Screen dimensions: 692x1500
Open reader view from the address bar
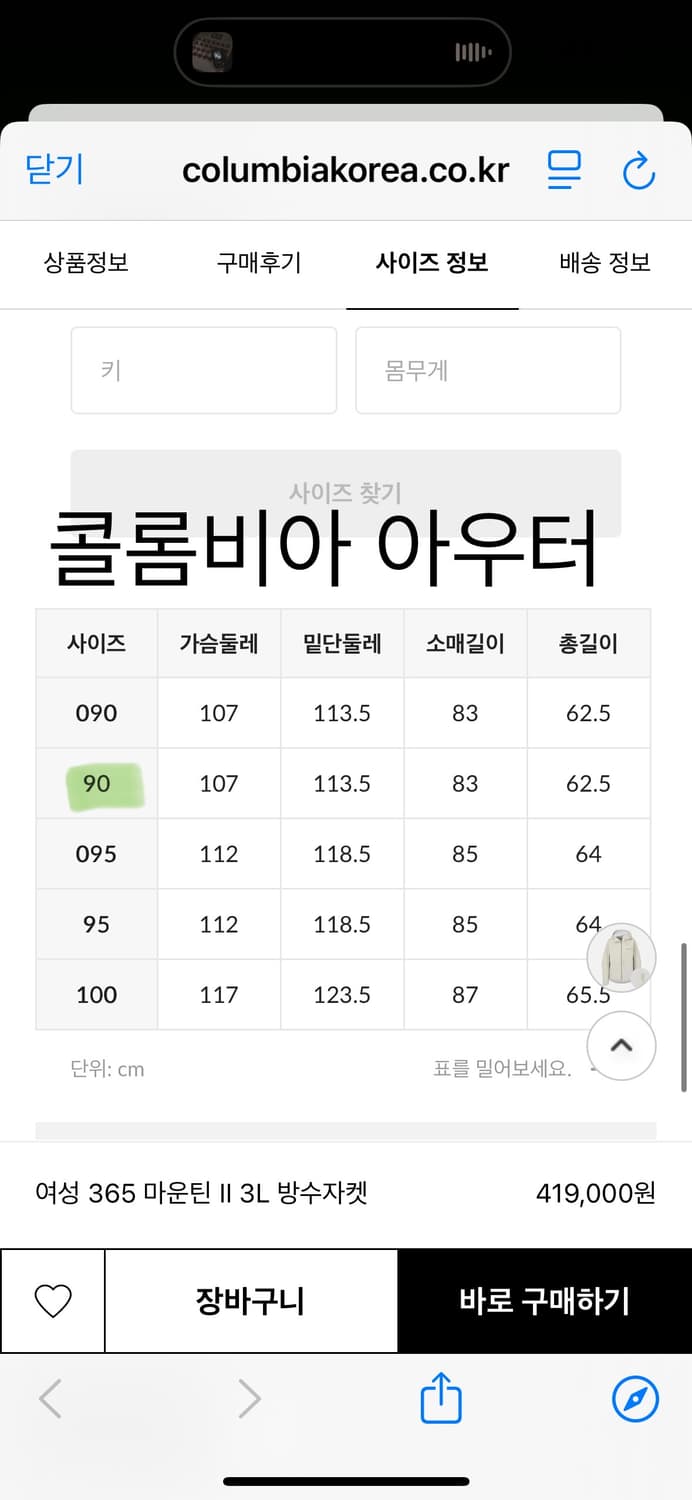(x=563, y=170)
